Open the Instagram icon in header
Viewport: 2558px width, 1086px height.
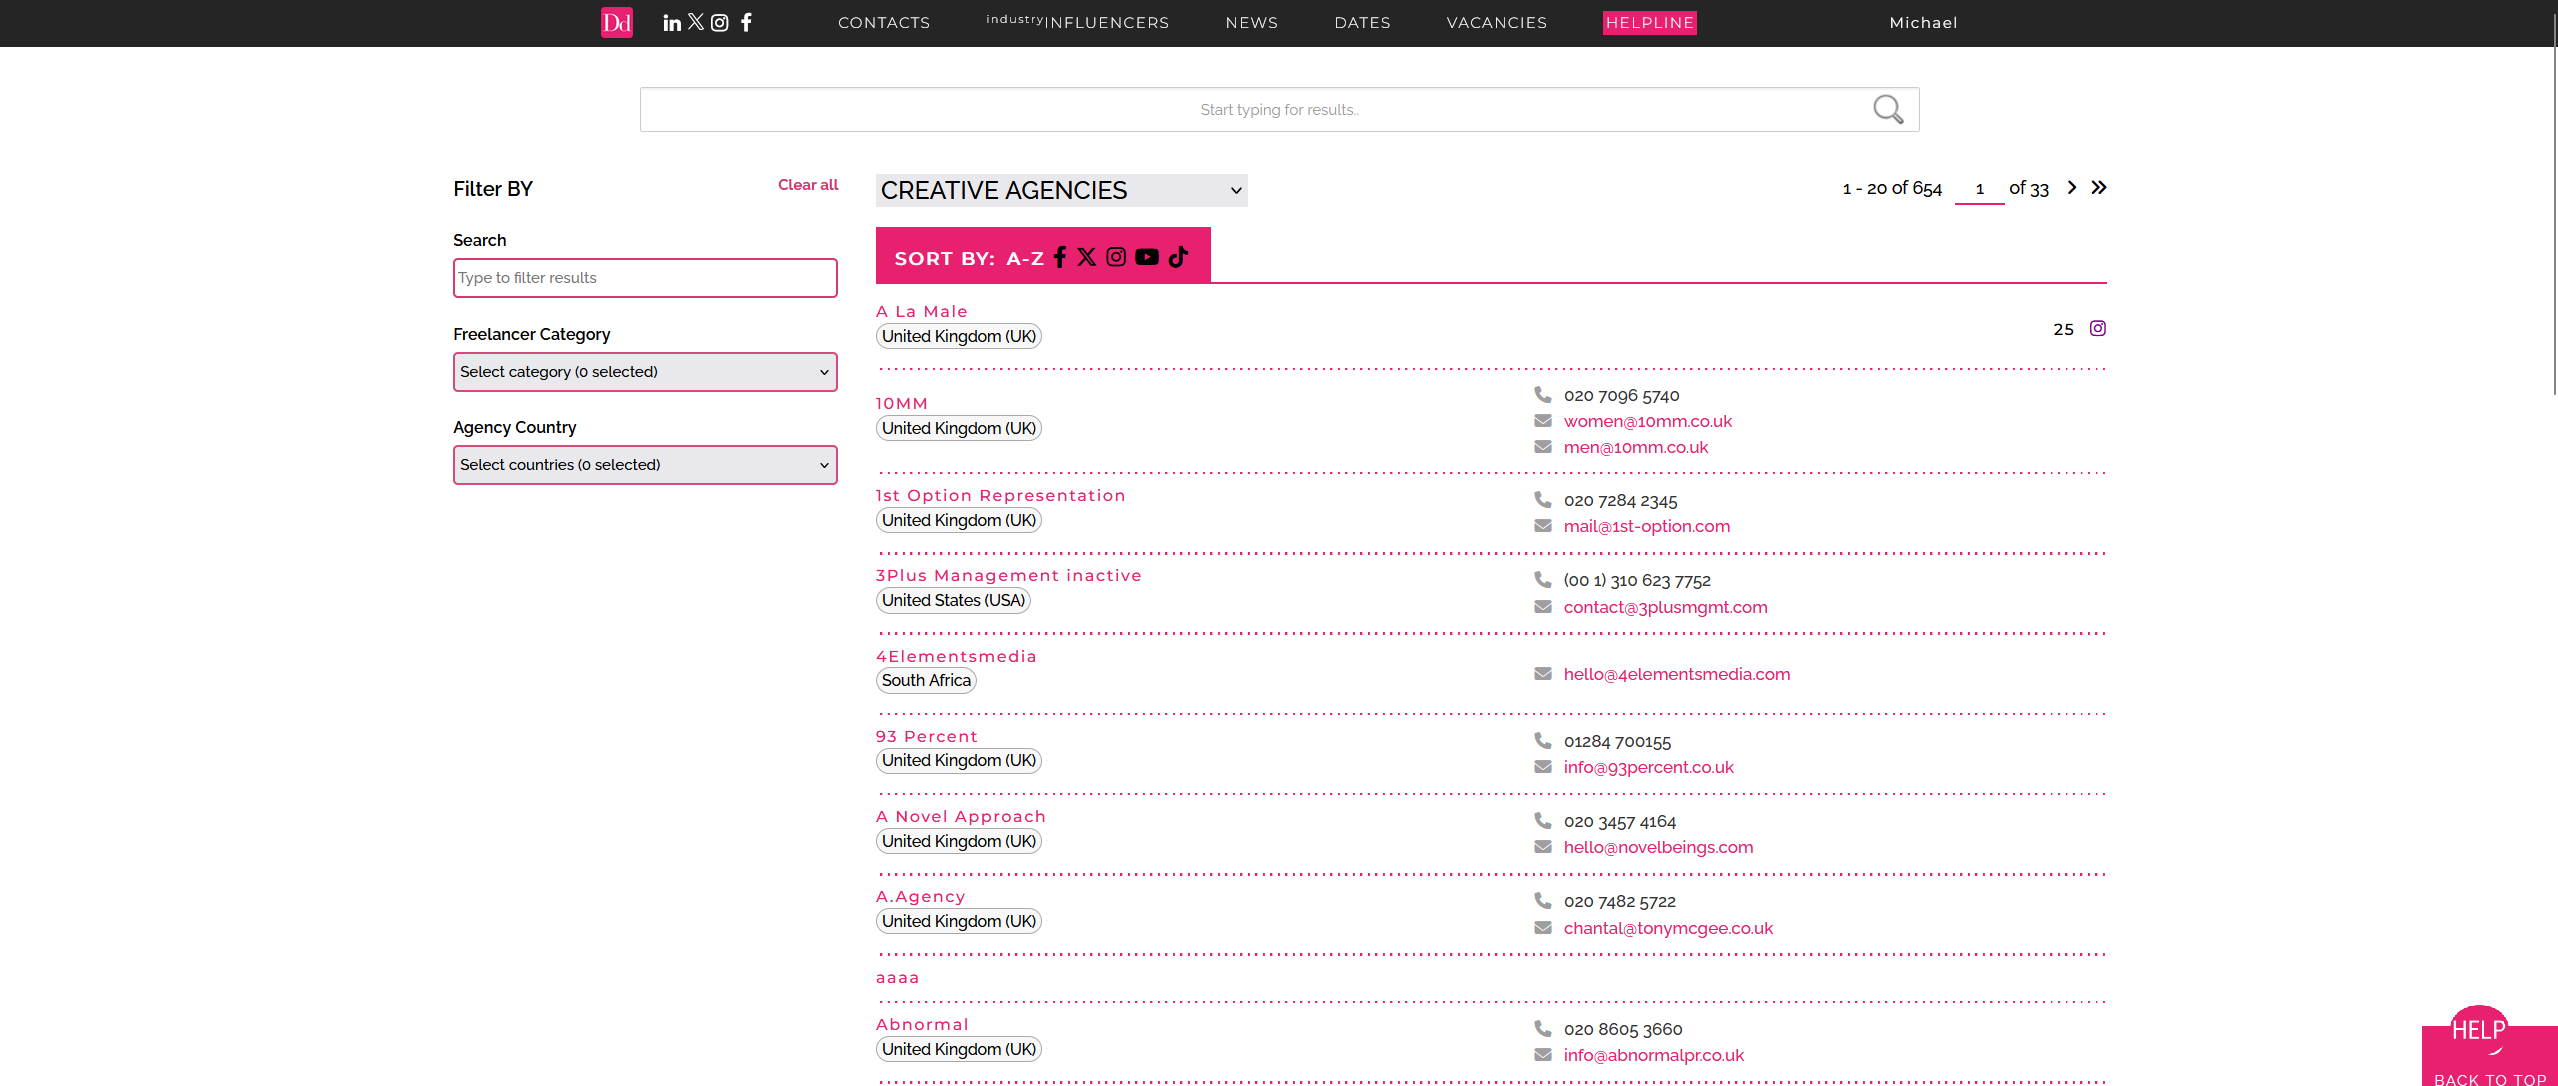[x=719, y=23]
